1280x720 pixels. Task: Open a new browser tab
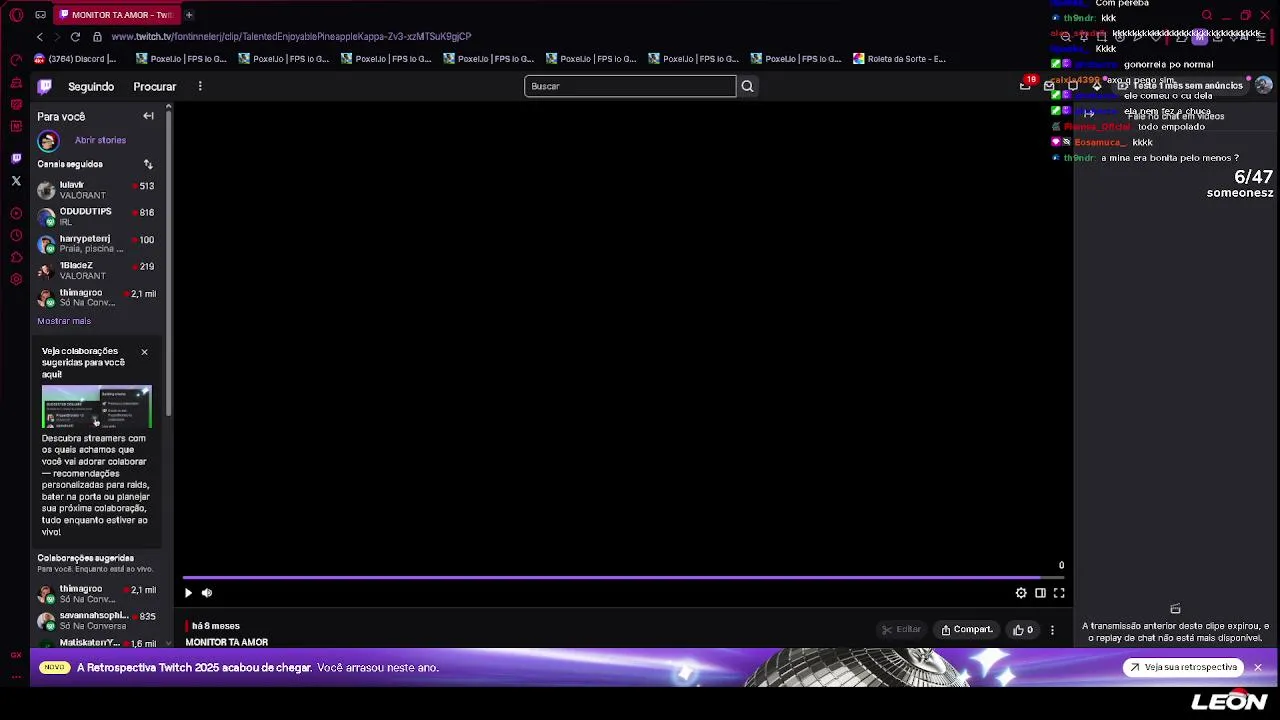click(x=189, y=15)
